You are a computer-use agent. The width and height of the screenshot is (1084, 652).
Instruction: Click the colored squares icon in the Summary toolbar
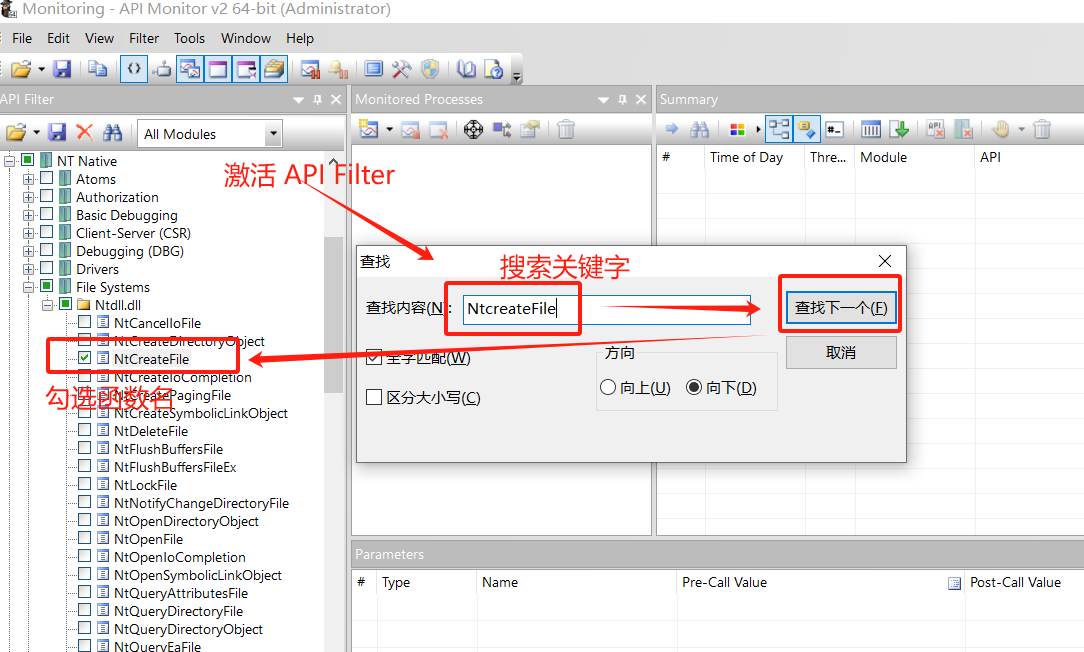[x=738, y=129]
